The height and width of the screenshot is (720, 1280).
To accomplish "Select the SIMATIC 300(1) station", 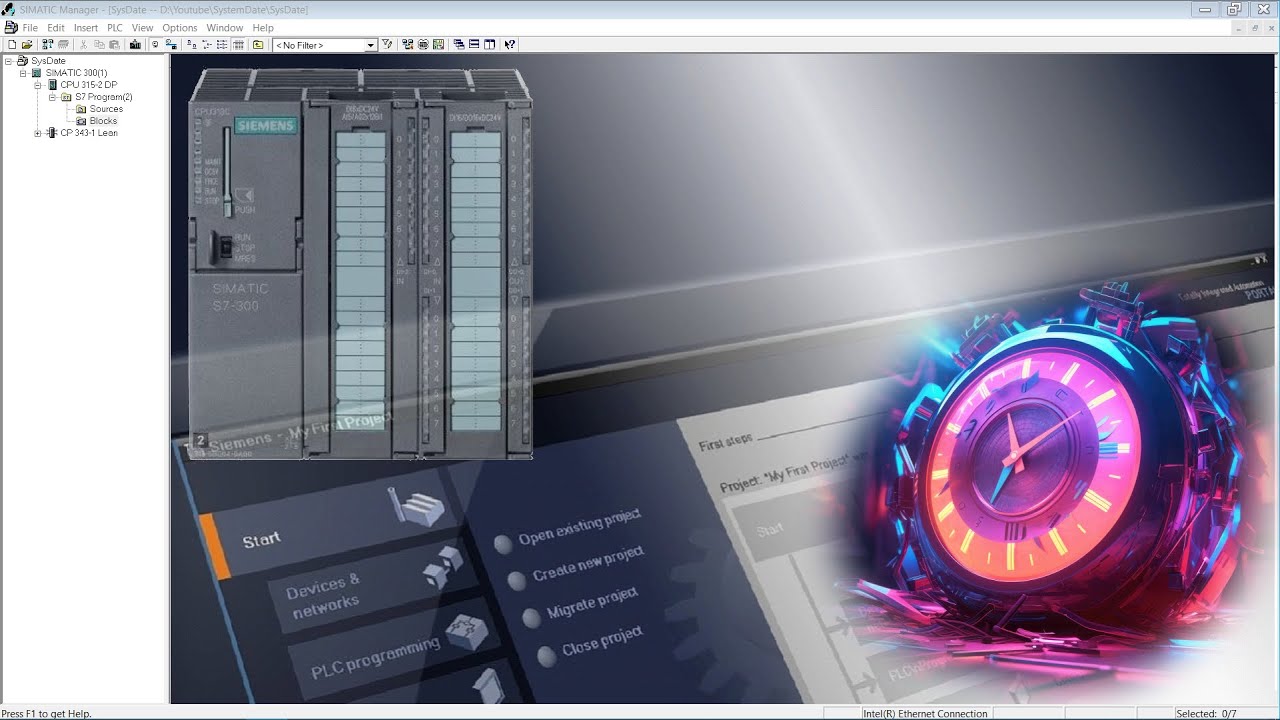I will (x=77, y=73).
